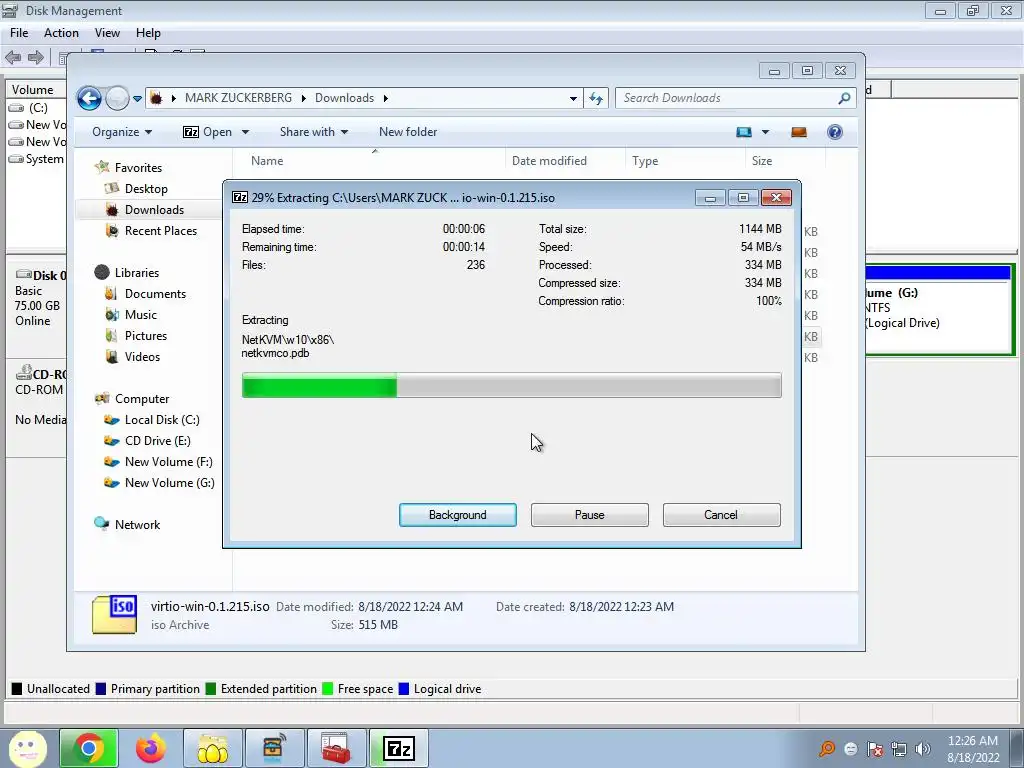1024x768 pixels.
Task: Open Firefox from taskbar
Action: pyautogui.click(x=151, y=748)
